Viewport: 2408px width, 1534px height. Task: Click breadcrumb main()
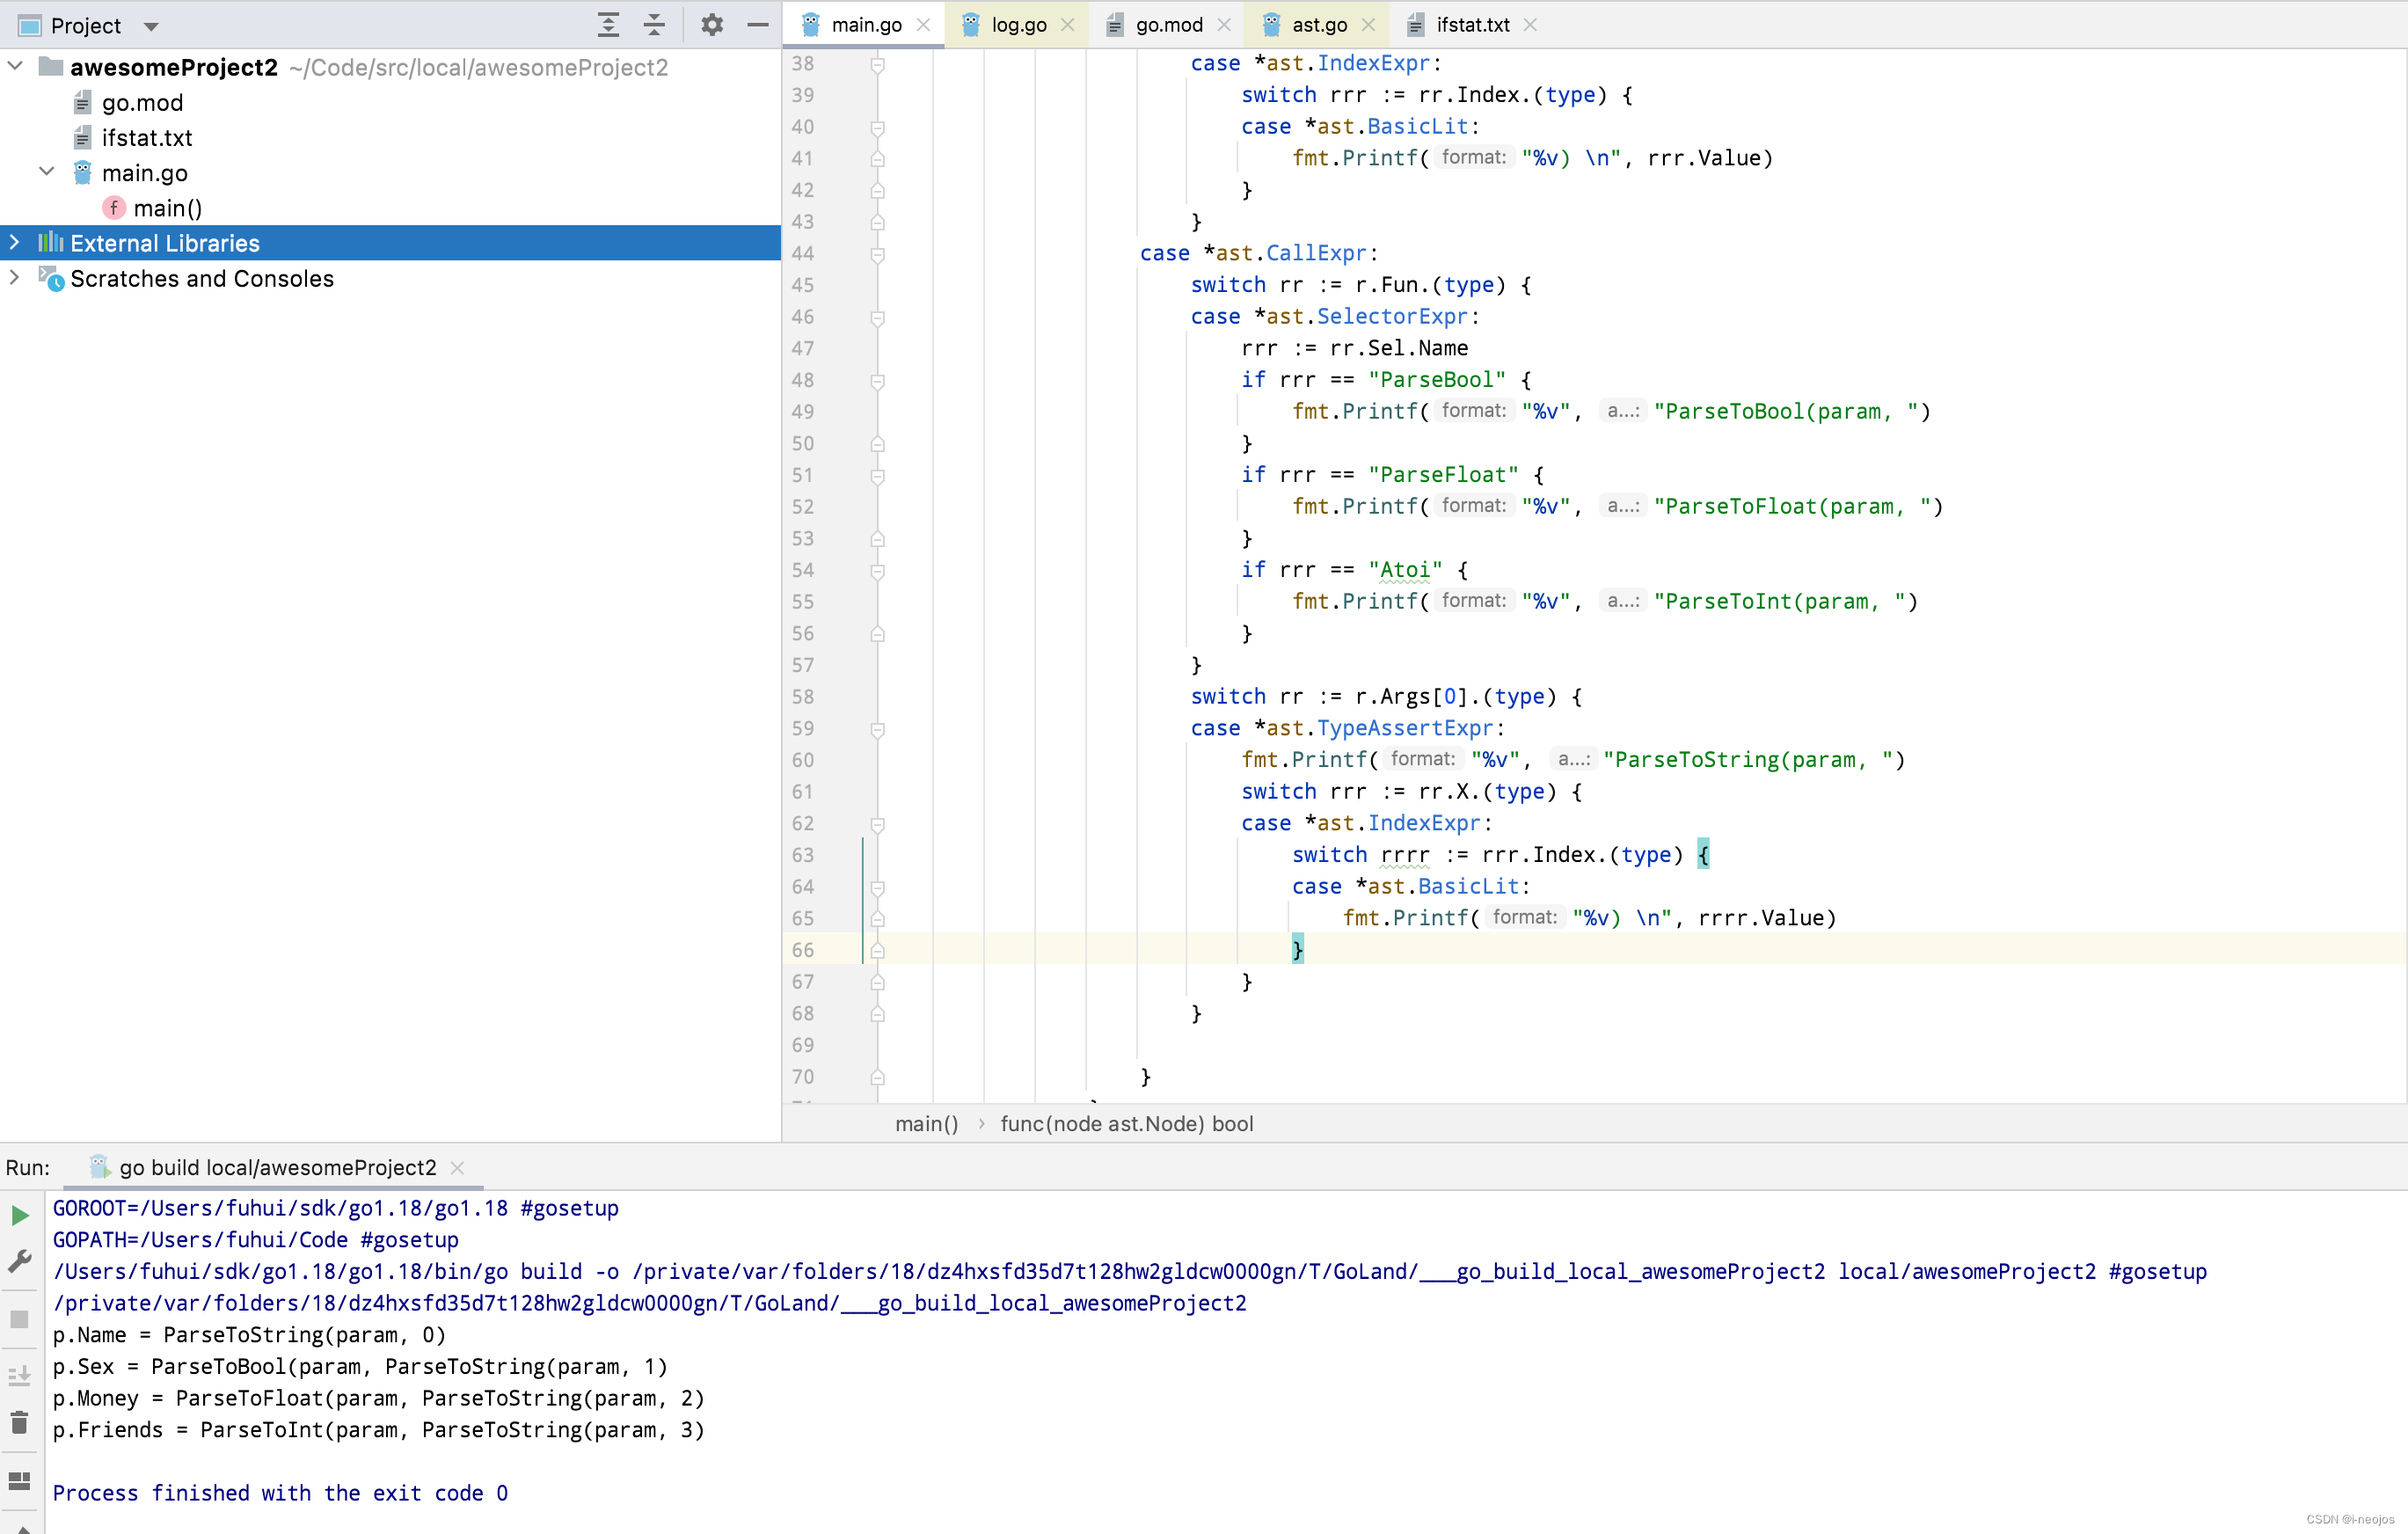click(x=926, y=1123)
